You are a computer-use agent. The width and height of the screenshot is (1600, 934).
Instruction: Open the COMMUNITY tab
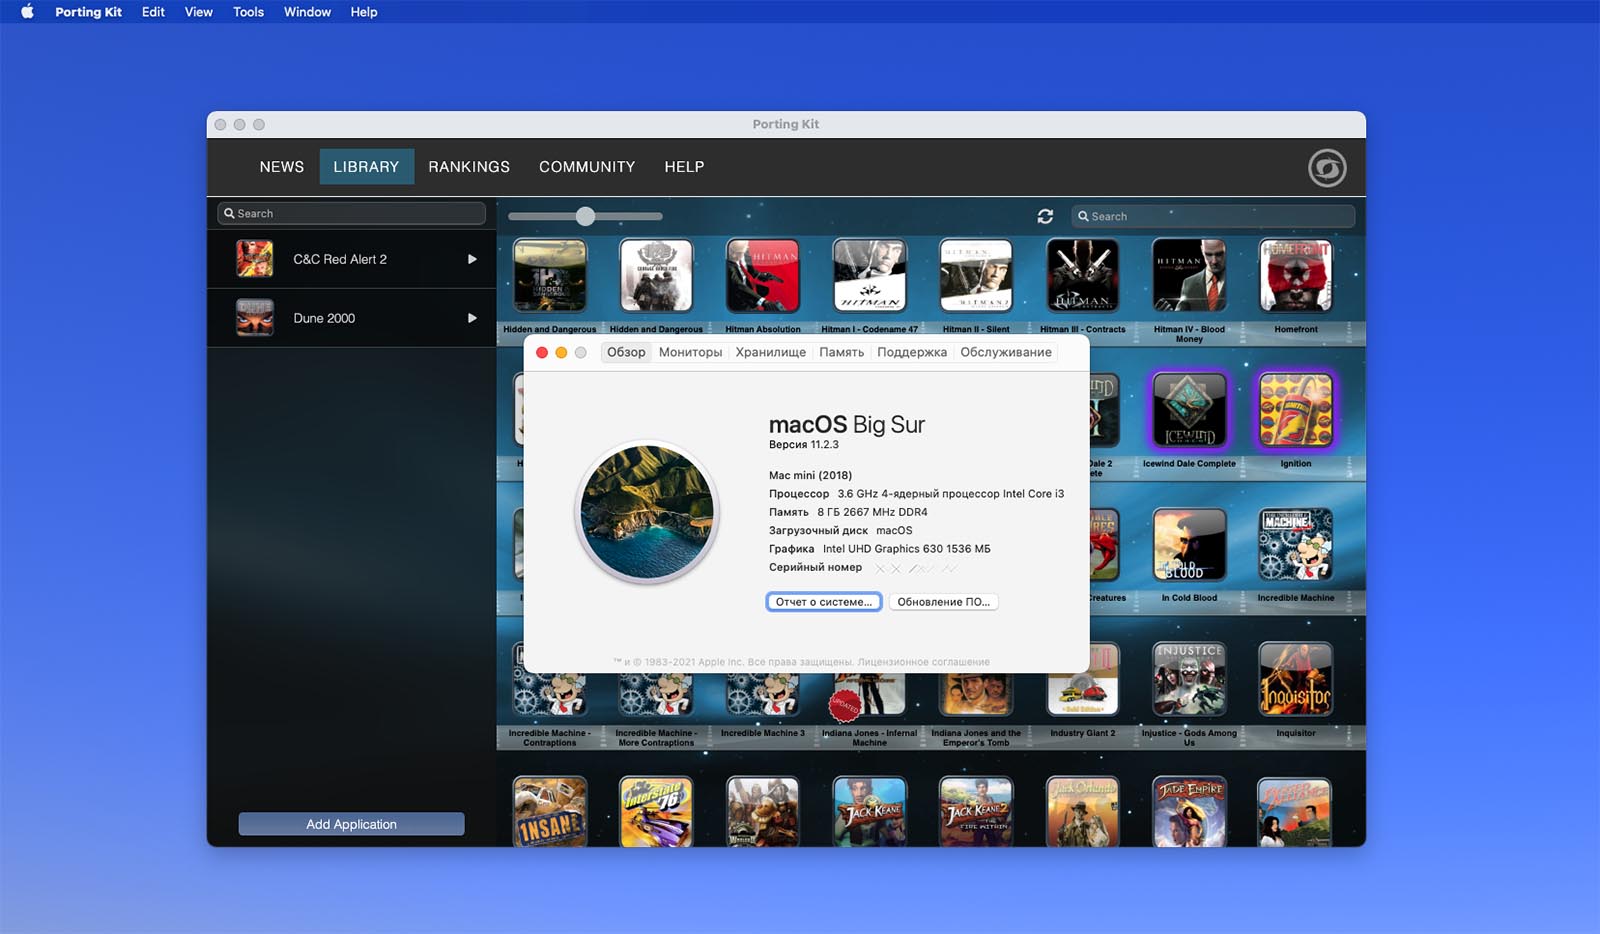(587, 167)
